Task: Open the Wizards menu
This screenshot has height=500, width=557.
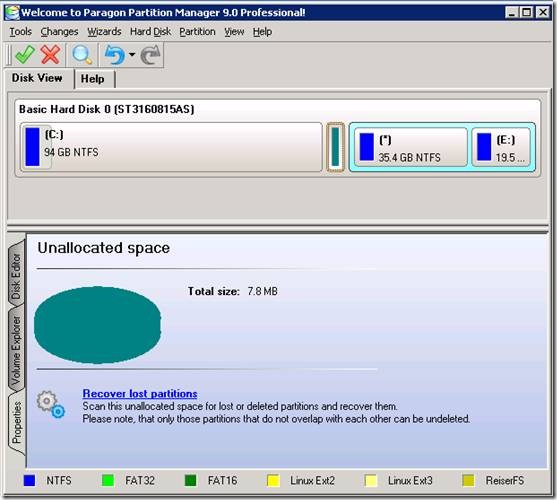Action: [104, 32]
